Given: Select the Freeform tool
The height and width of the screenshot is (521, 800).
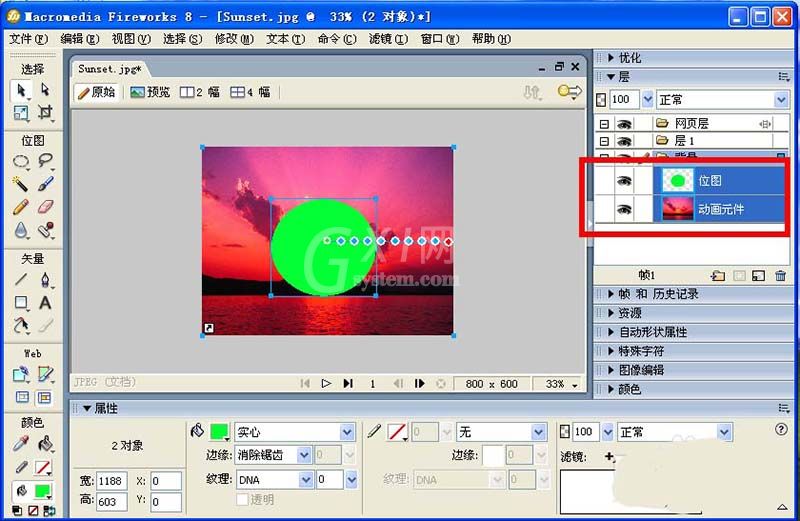Looking at the screenshot, I should 21,325.
